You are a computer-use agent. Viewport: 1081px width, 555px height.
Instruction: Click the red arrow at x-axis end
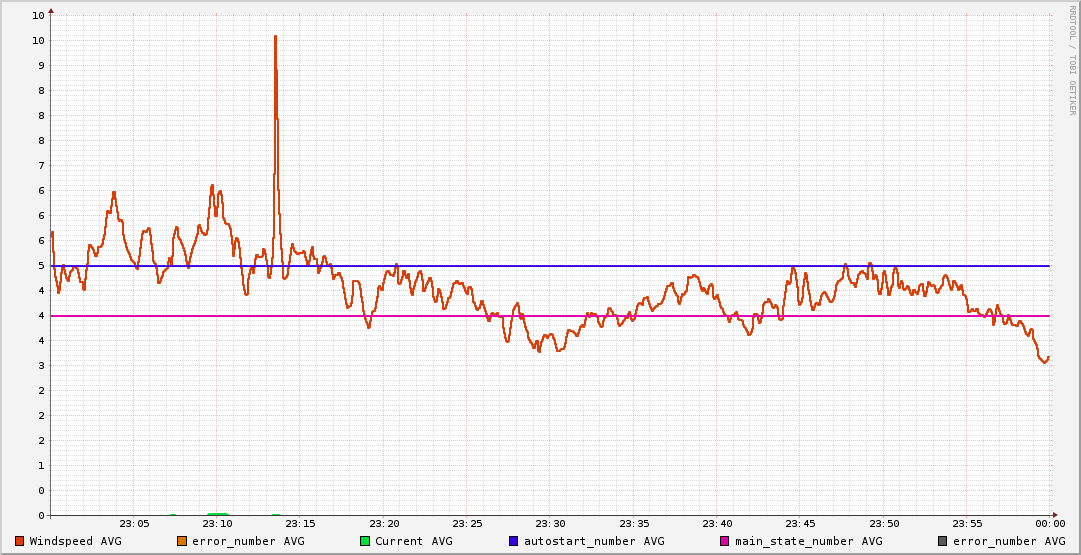coord(1056,515)
